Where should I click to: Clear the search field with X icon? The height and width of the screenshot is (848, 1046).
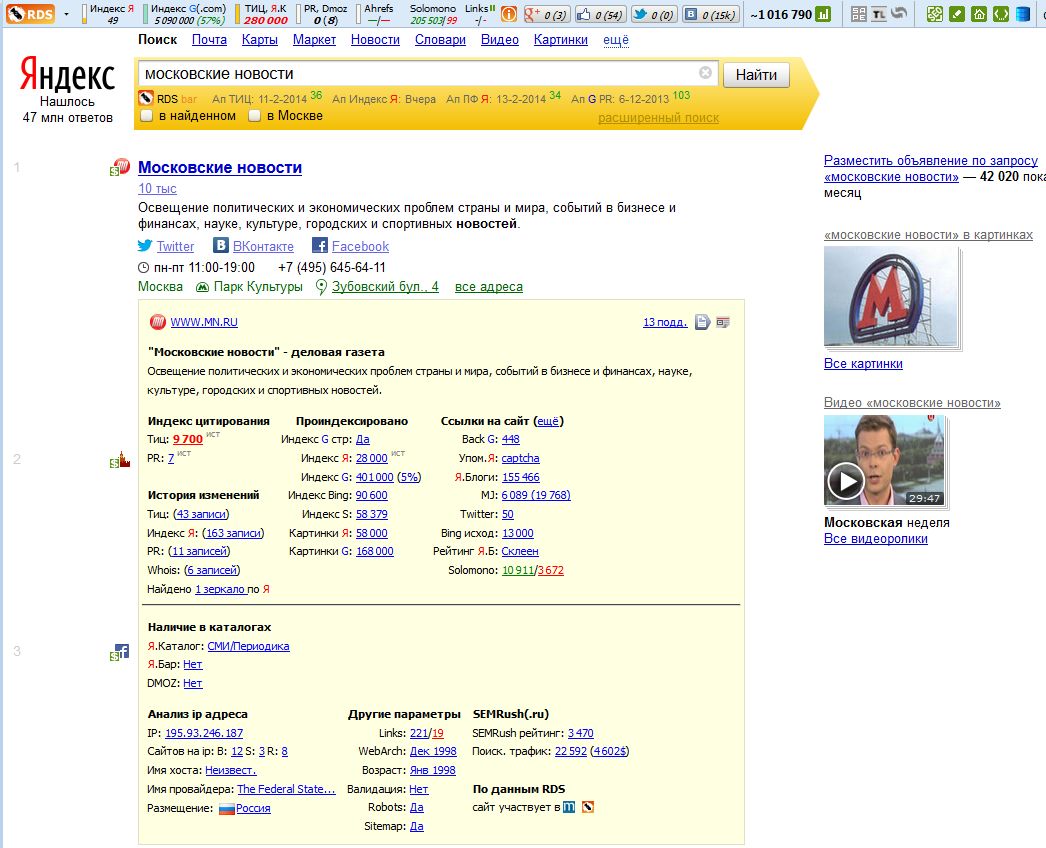pos(705,73)
